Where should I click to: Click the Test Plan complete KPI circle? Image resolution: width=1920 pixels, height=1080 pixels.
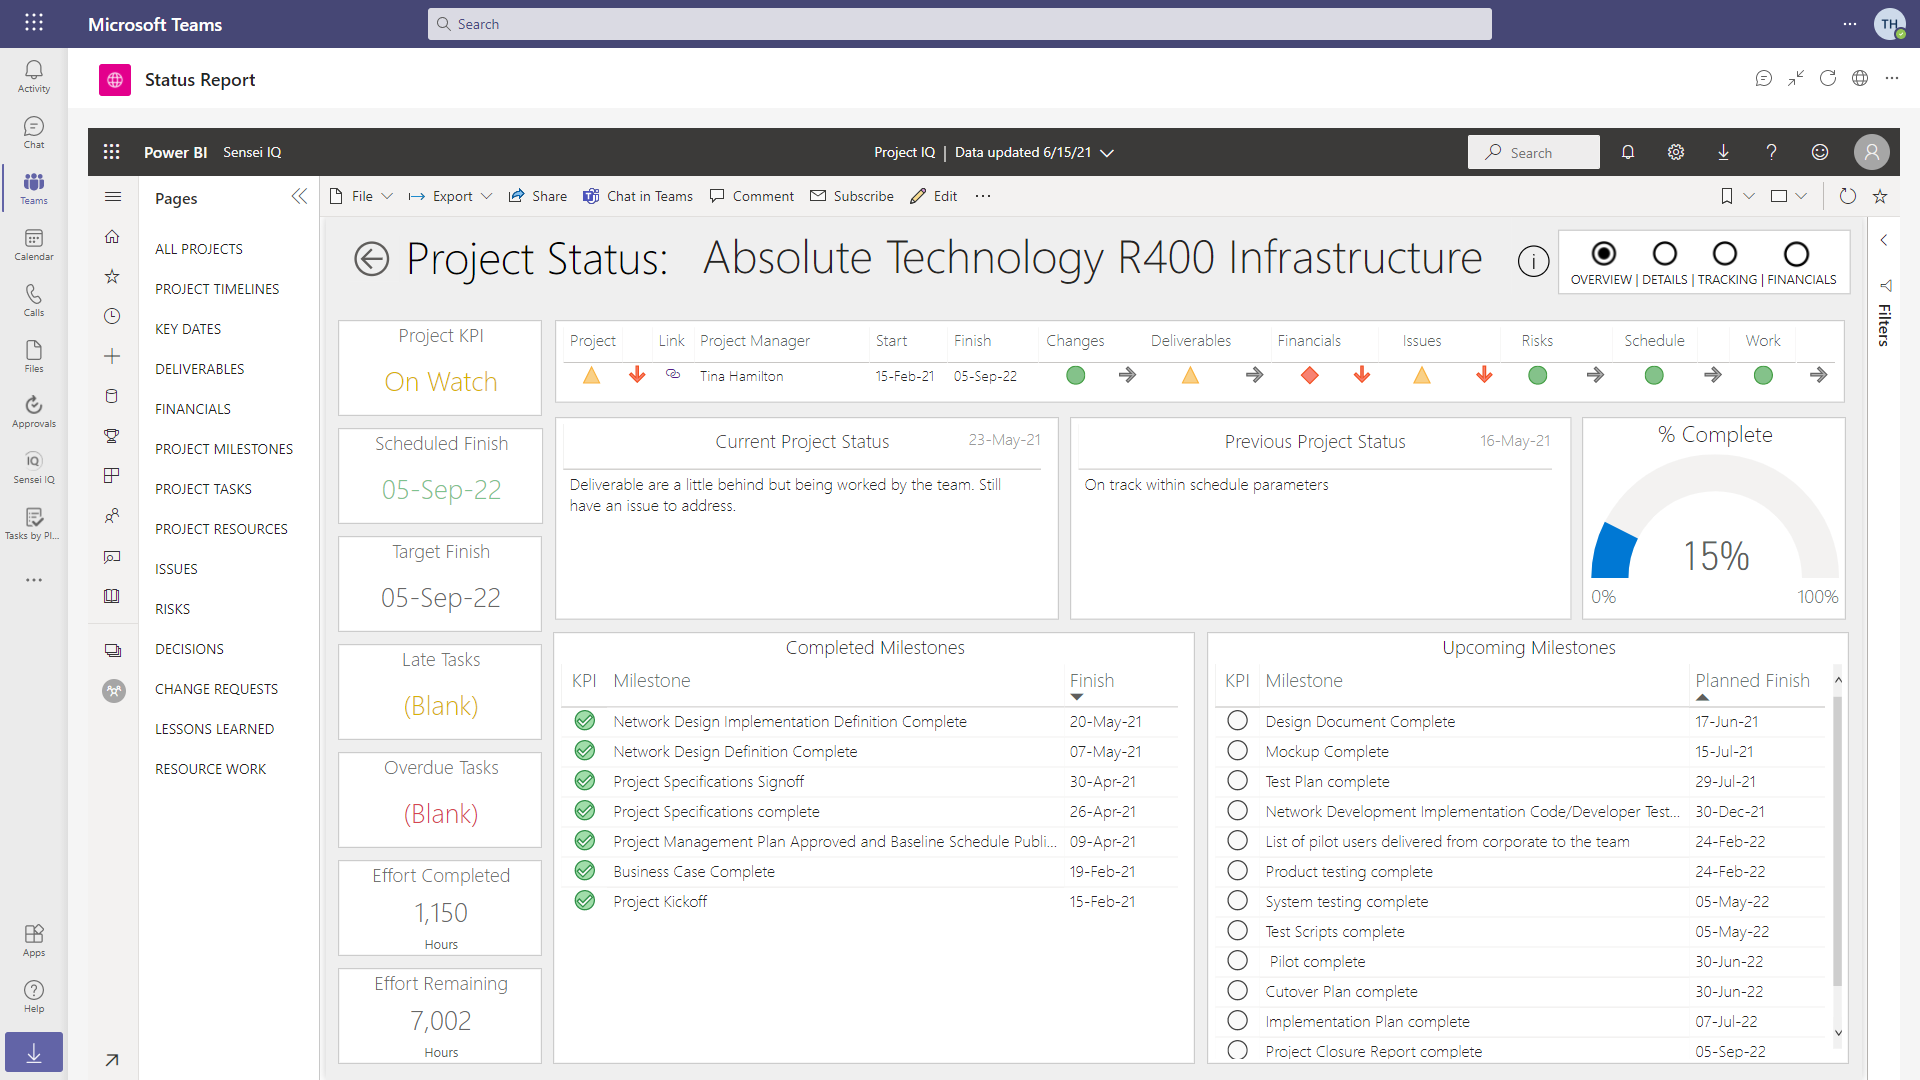pyautogui.click(x=1237, y=780)
